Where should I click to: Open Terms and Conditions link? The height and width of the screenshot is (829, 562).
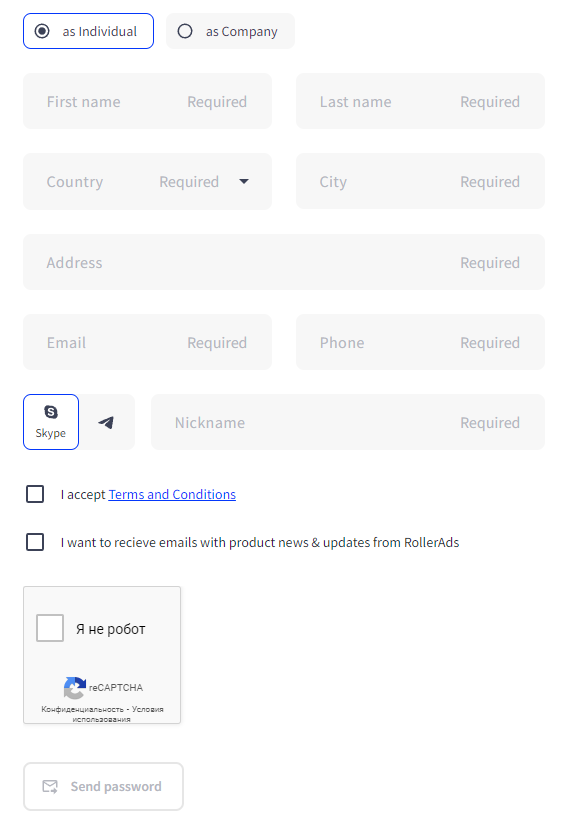172,494
